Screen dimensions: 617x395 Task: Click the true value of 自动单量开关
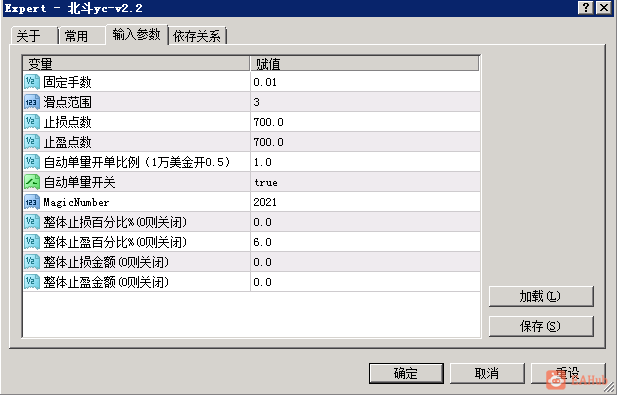tap(266, 183)
